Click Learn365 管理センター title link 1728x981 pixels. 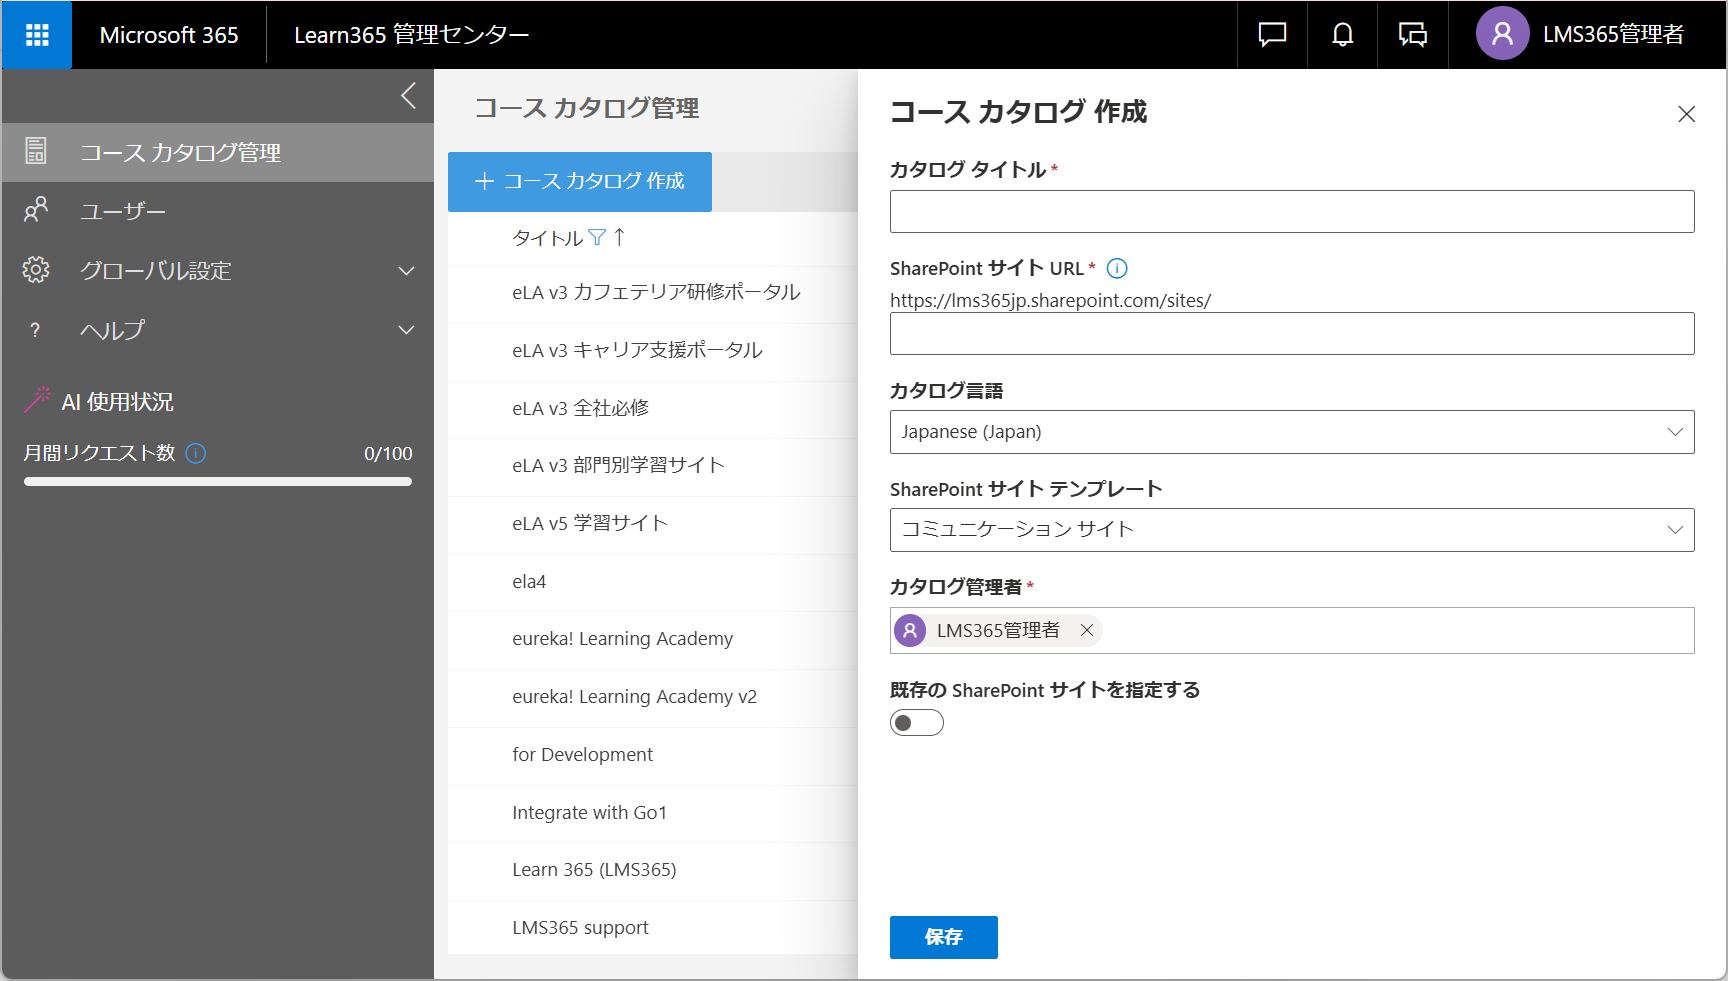pos(412,35)
